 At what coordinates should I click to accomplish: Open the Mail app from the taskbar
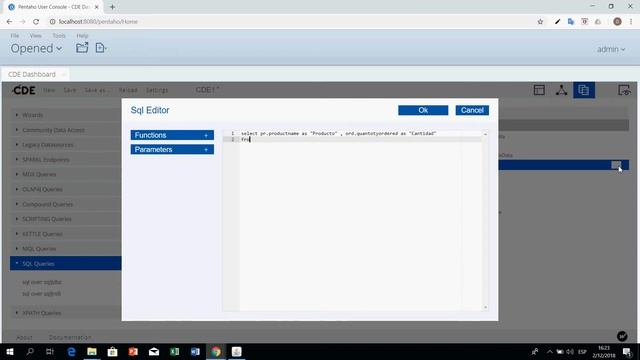pos(154,351)
